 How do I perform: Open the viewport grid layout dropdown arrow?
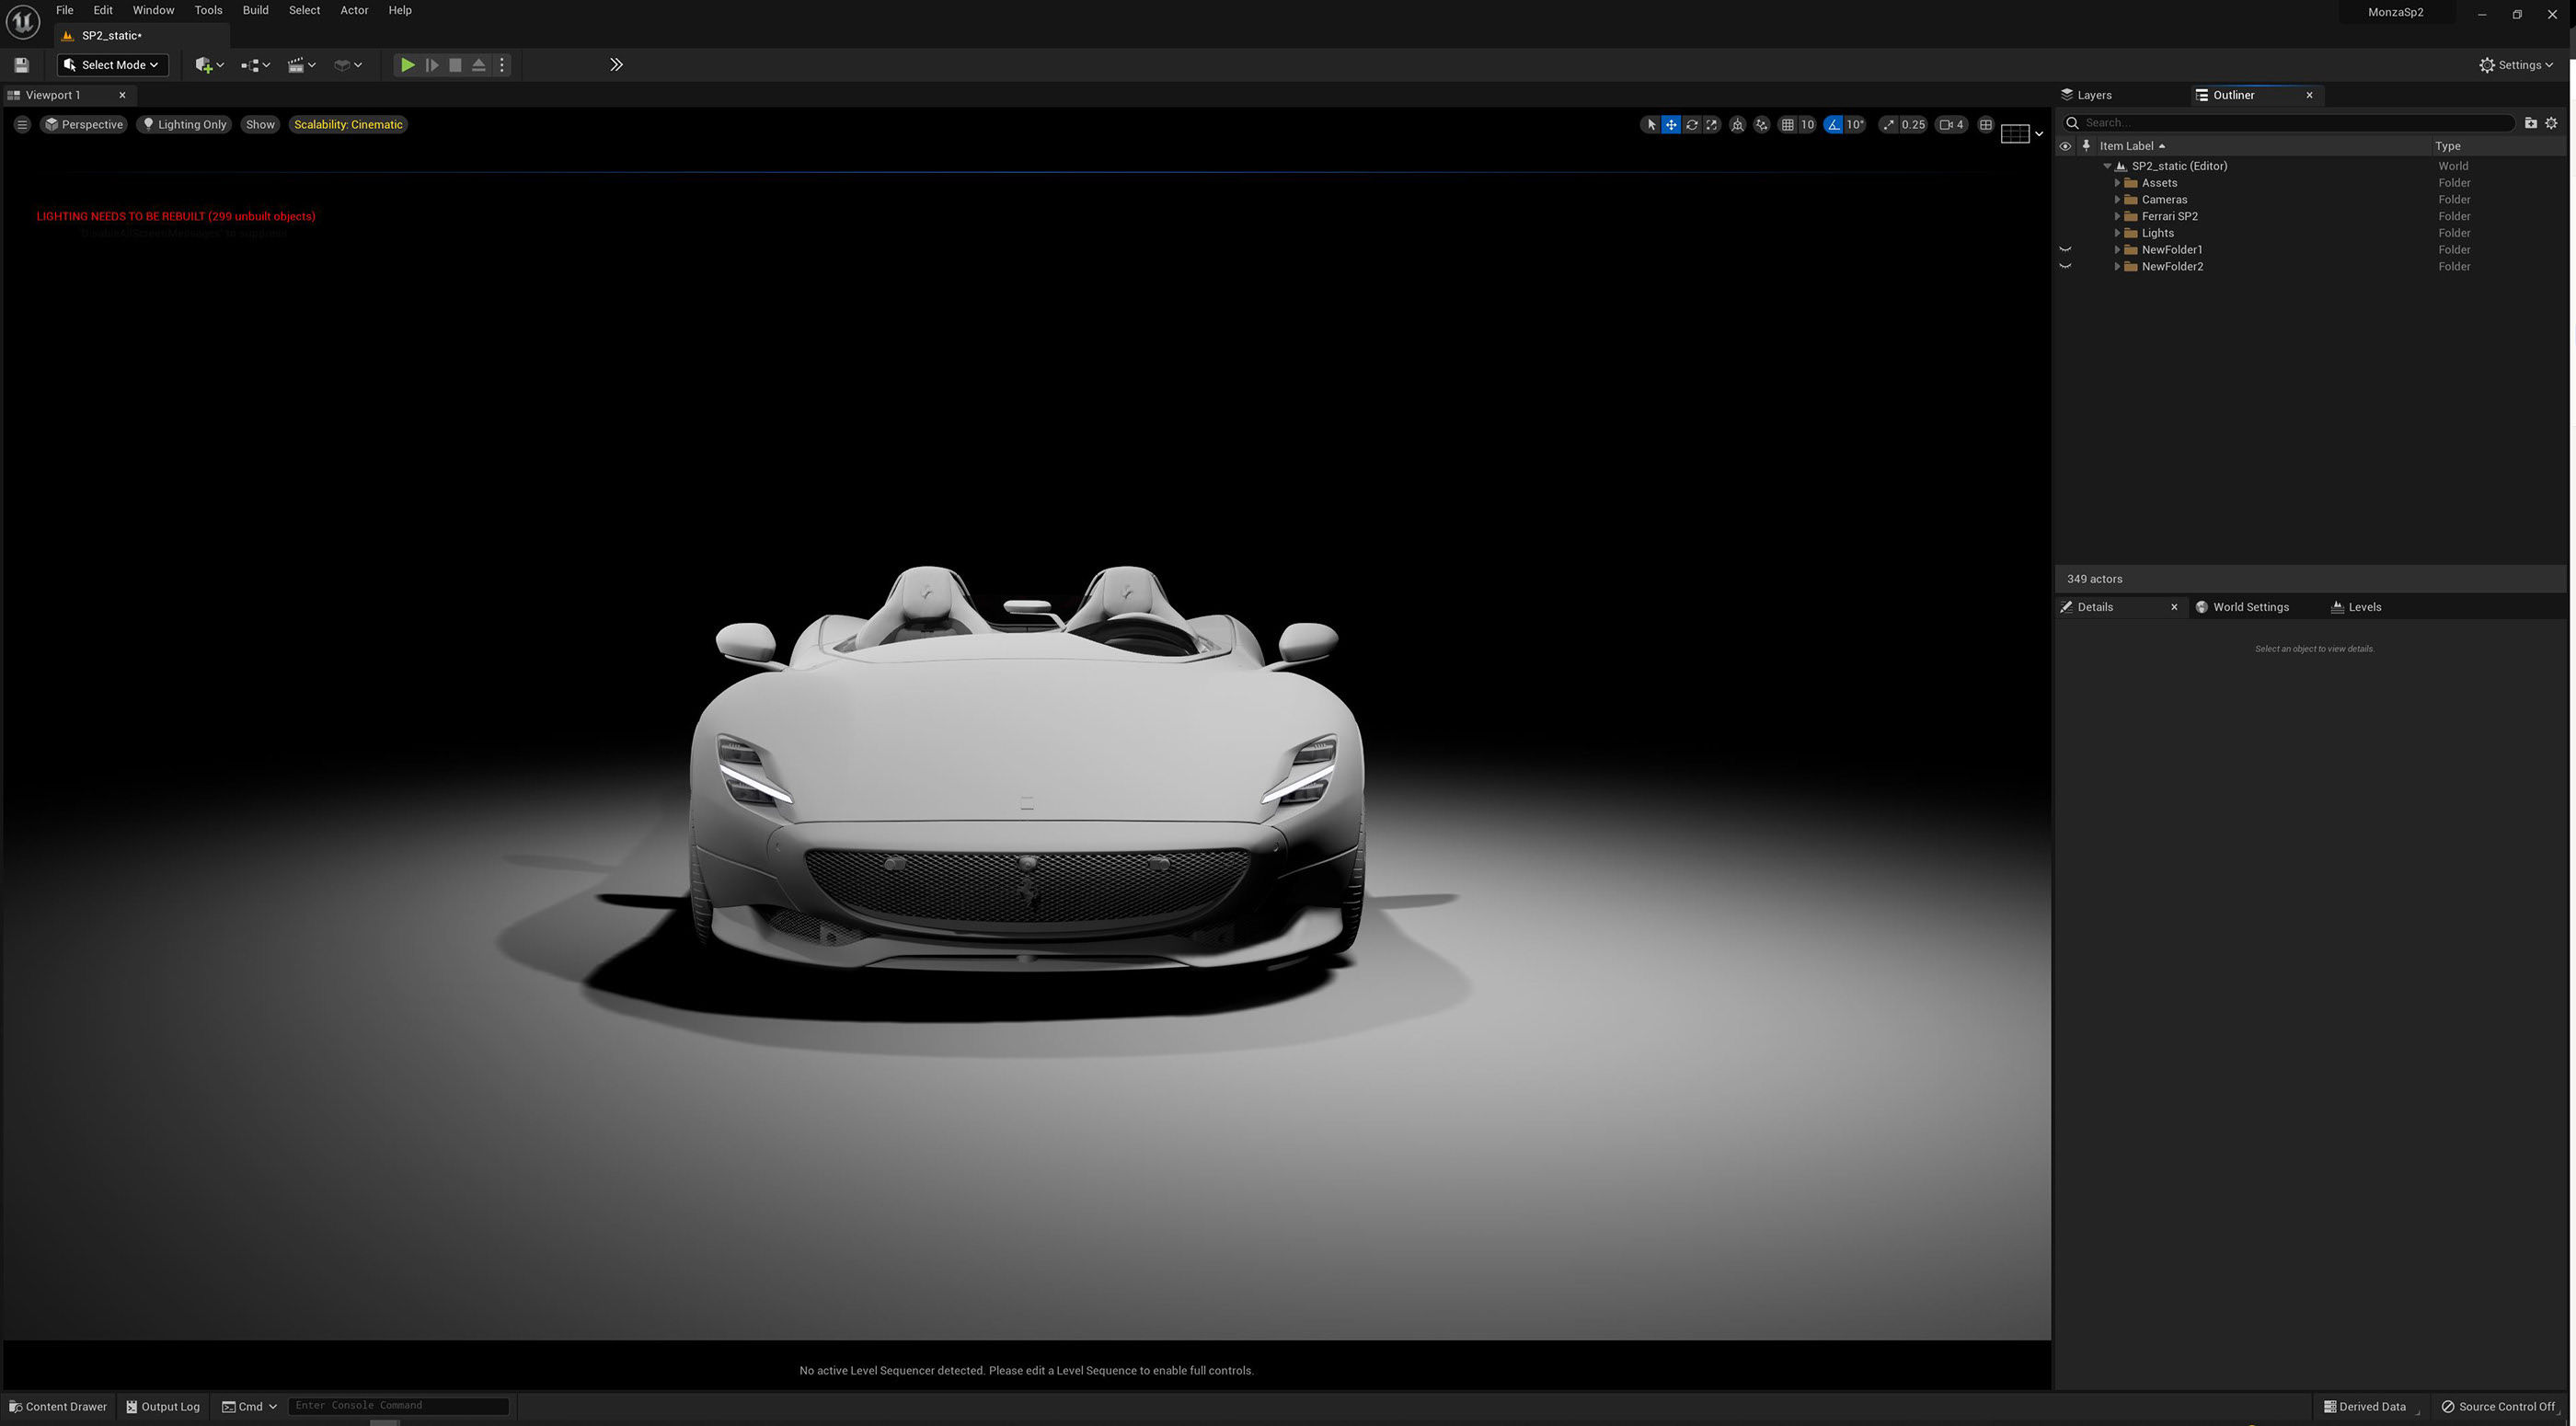pos(2039,134)
